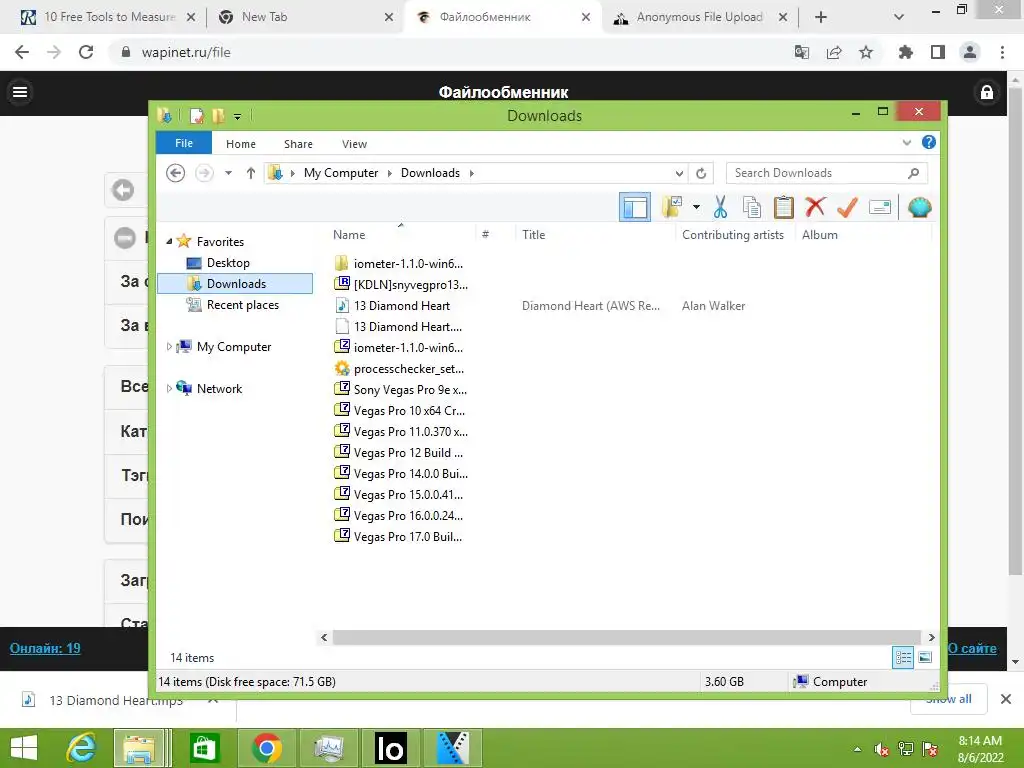Select Downloads in navigation pane
The image size is (1024, 768).
tap(236, 283)
